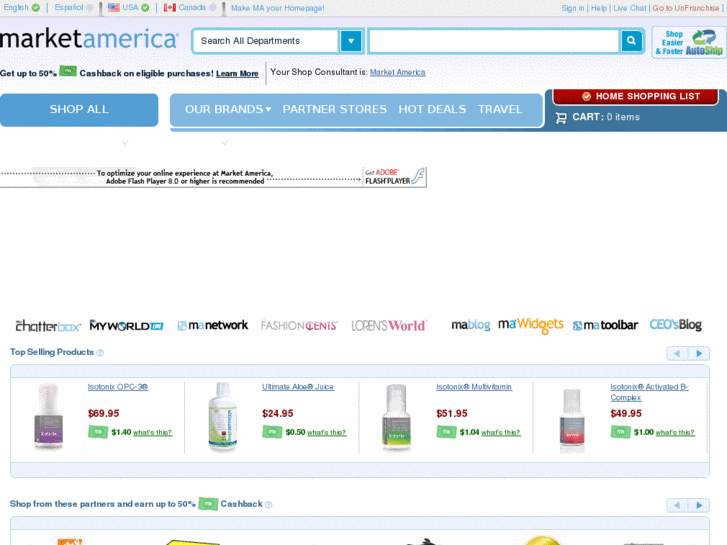The height and width of the screenshot is (545, 727).
Task: Go to PARTNER STORES
Action: [x=335, y=109]
